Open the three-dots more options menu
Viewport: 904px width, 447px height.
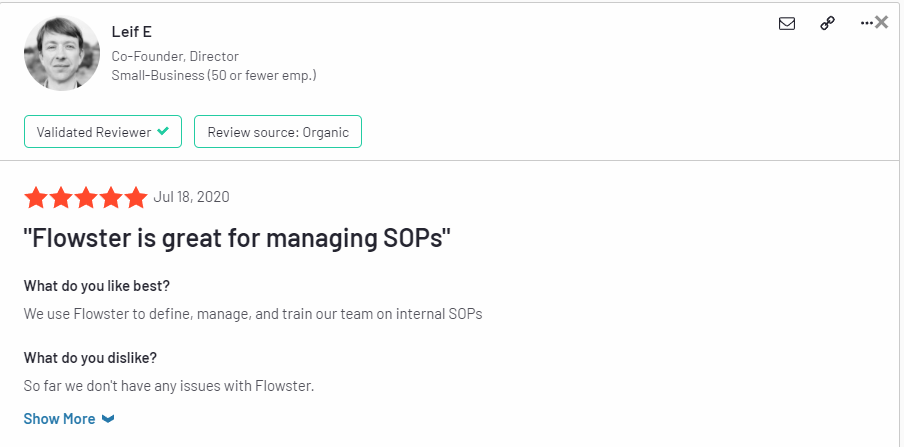click(867, 23)
